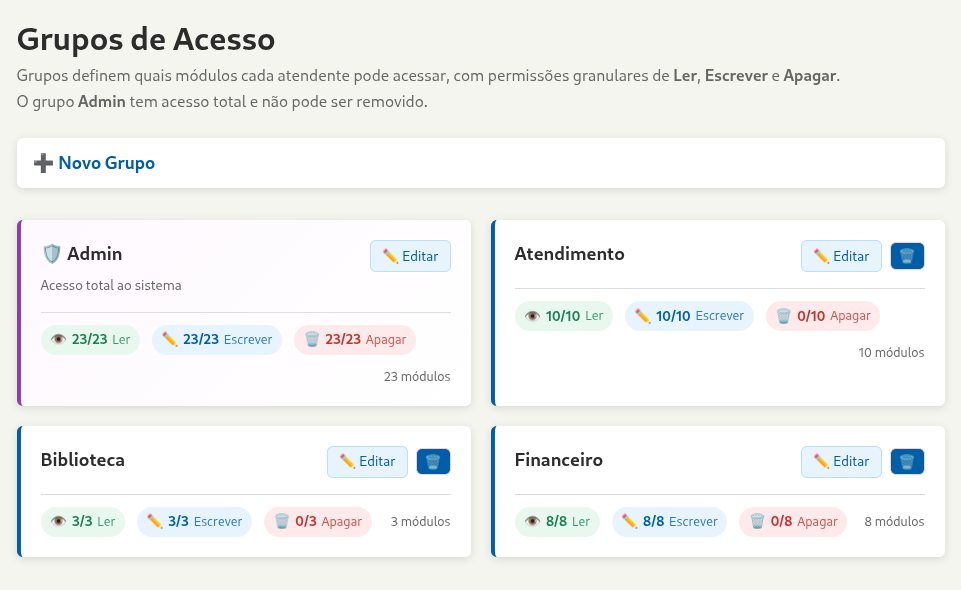The width and height of the screenshot is (961, 590).
Task: Click the 8/8 Escrever badge on Financeiro
Action: point(668,521)
